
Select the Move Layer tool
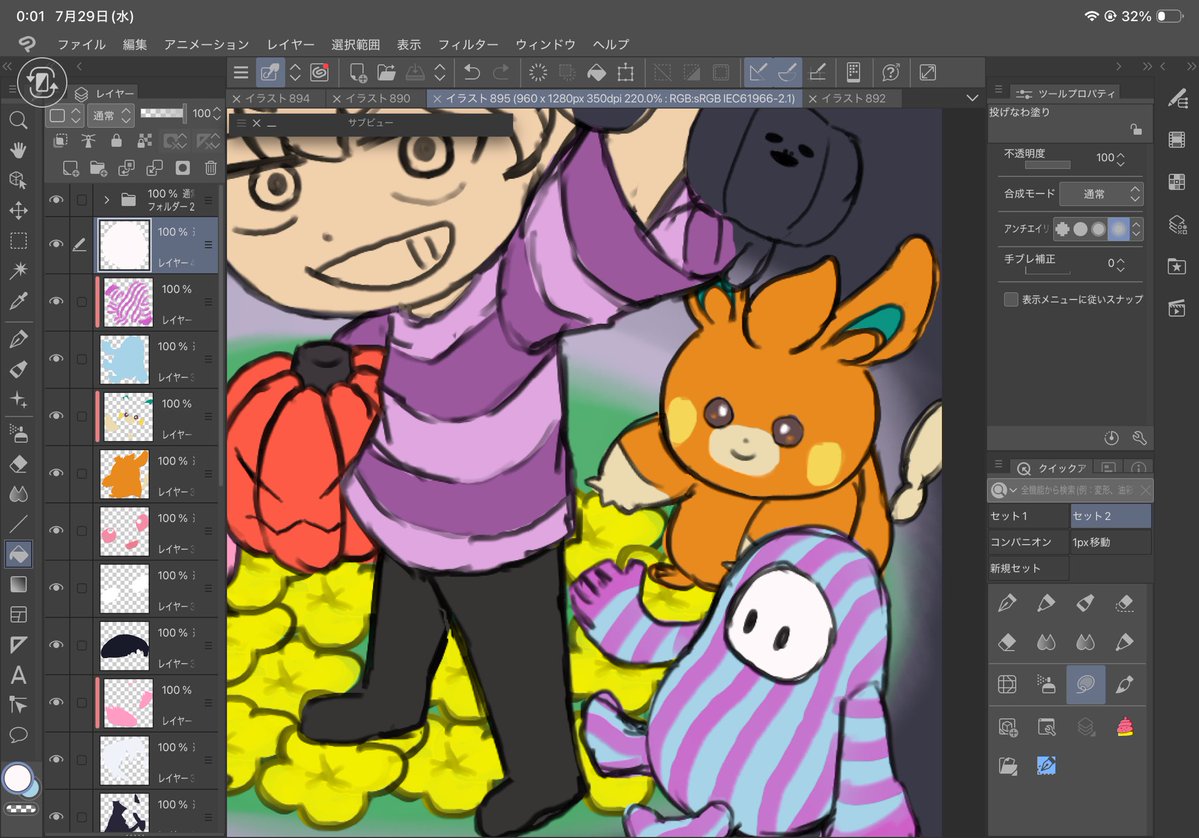pos(18,210)
